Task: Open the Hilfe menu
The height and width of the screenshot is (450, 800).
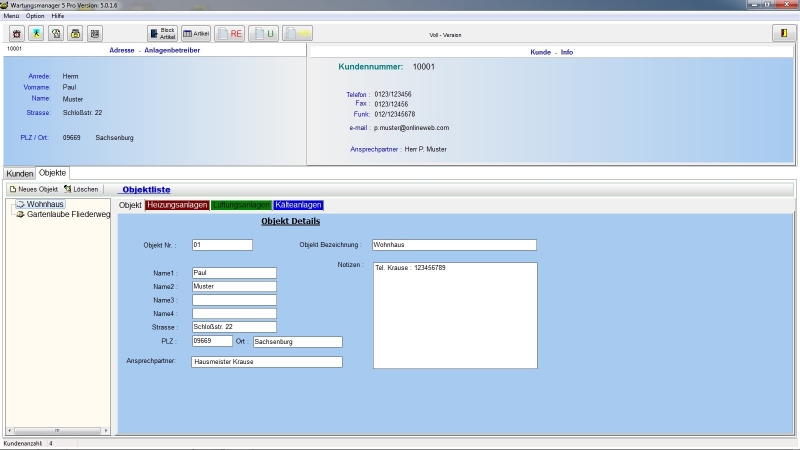Action: click(x=58, y=16)
